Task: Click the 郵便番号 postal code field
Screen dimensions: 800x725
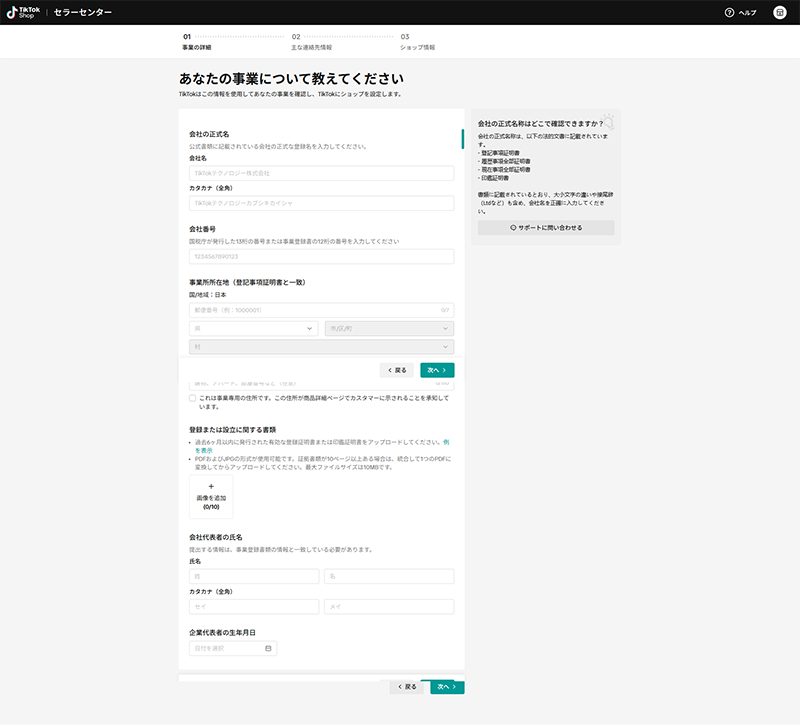Action: [321, 310]
